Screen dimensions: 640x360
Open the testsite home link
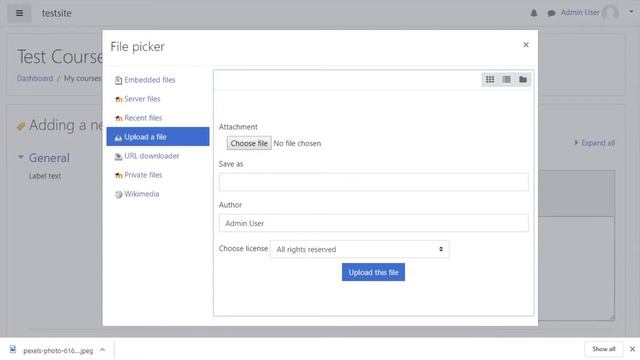point(57,13)
